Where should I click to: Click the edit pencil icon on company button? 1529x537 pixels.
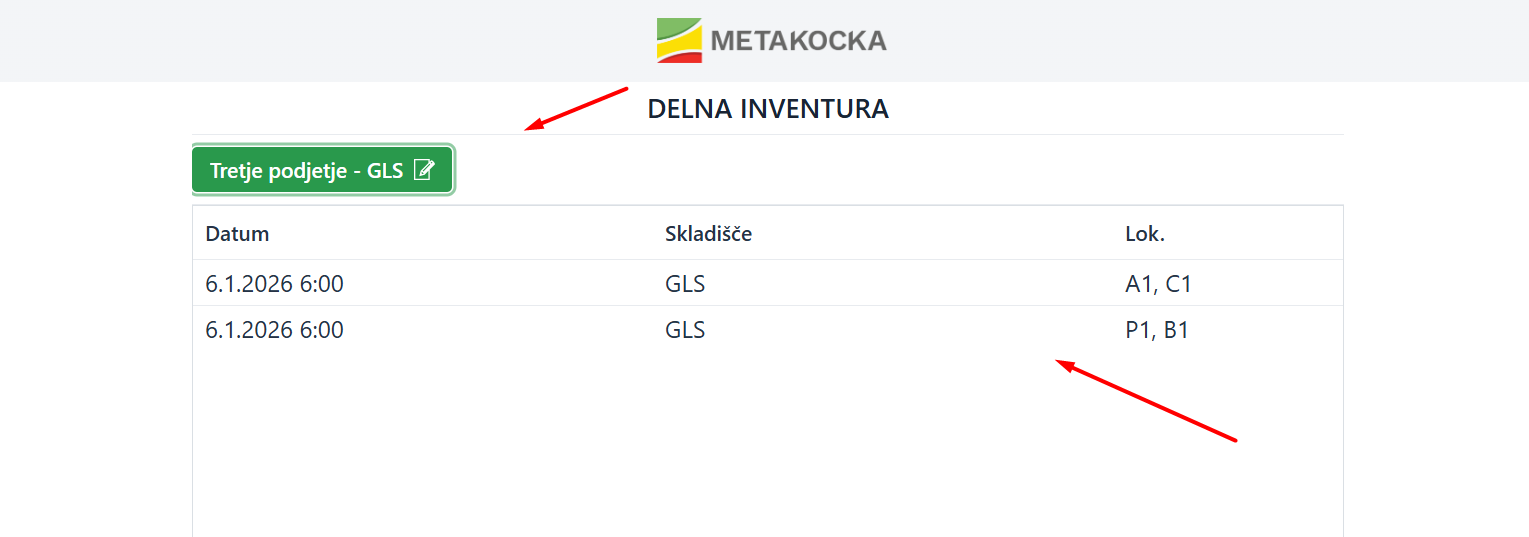pos(424,170)
